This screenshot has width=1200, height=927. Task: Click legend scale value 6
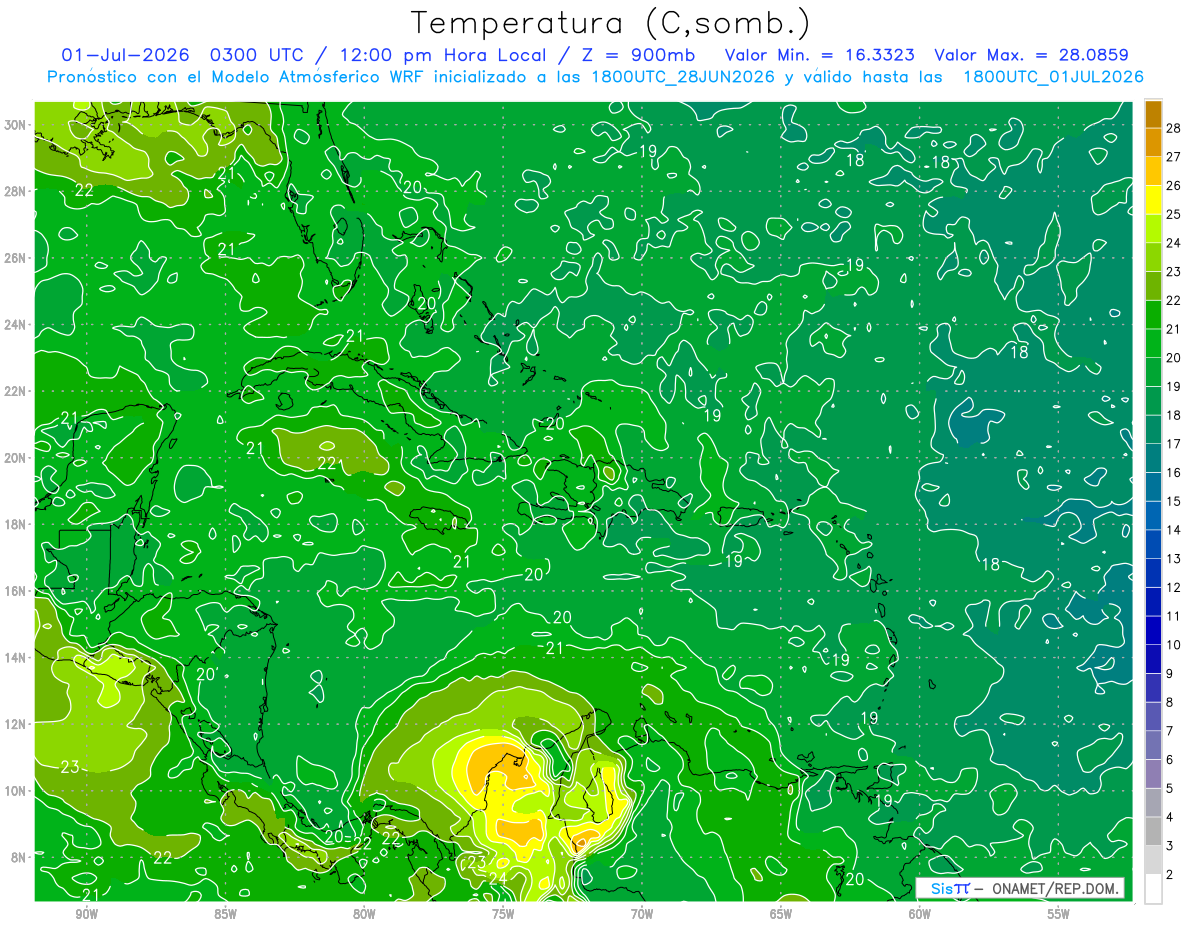point(1171,760)
